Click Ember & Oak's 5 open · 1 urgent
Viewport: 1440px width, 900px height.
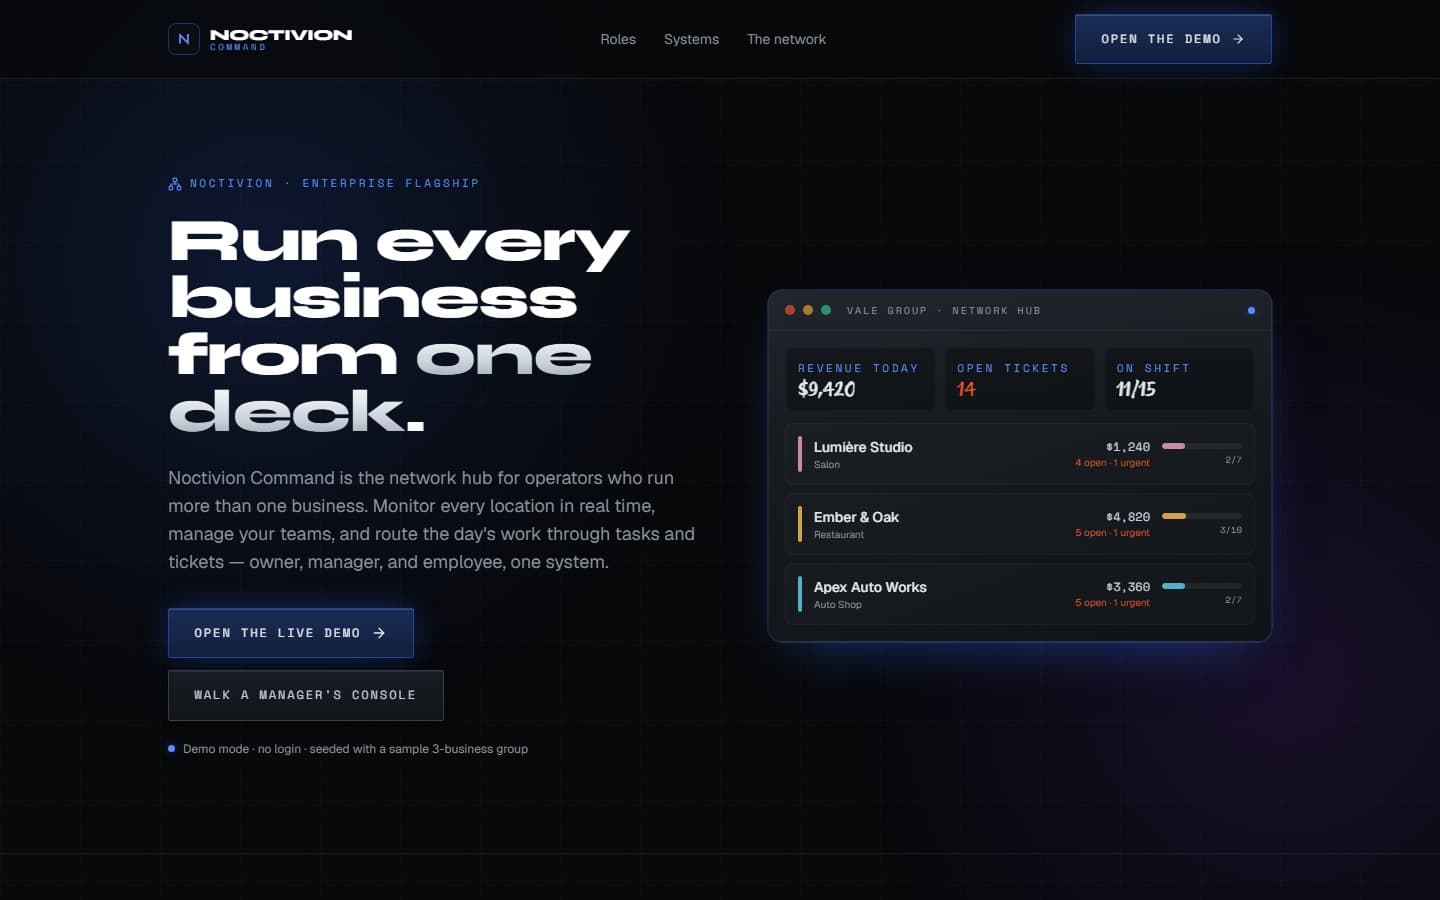[x=1112, y=533]
